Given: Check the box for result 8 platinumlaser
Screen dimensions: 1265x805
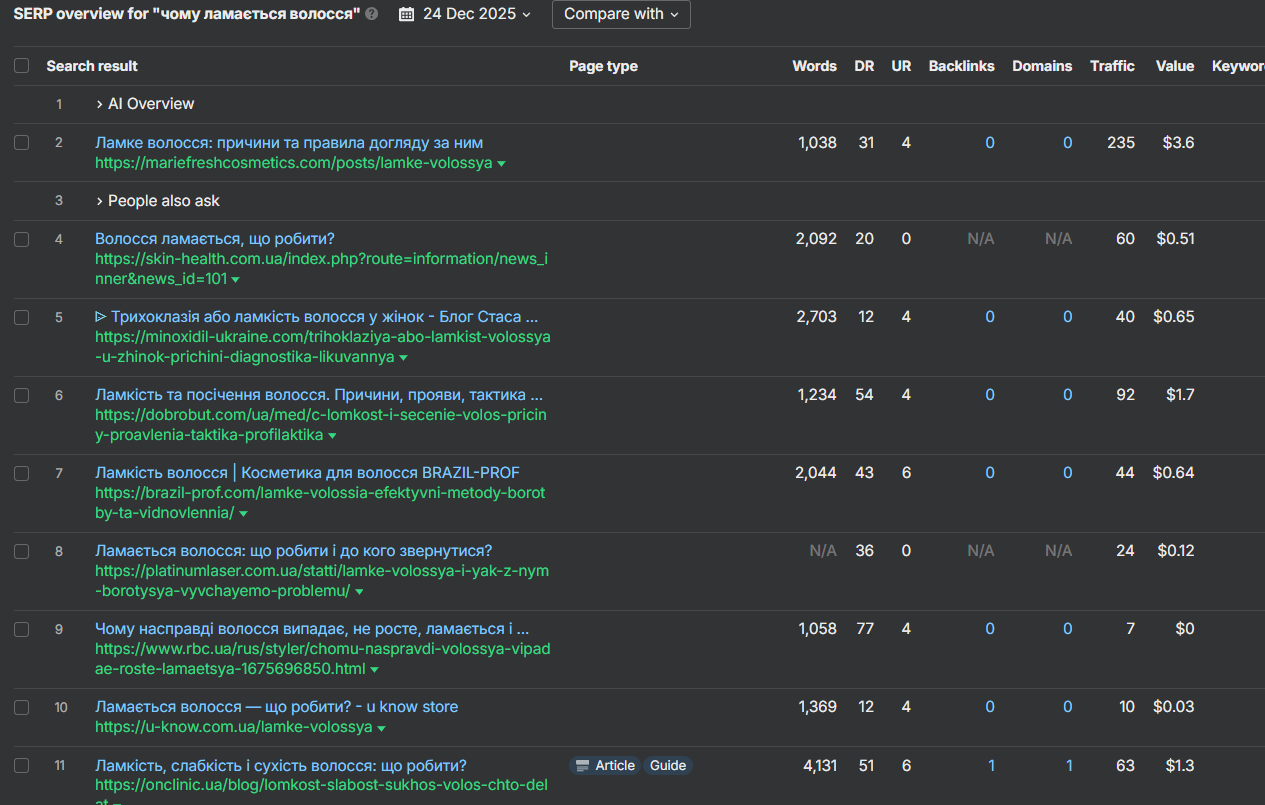Looking at the screenshot, I should tap(22, 551).
